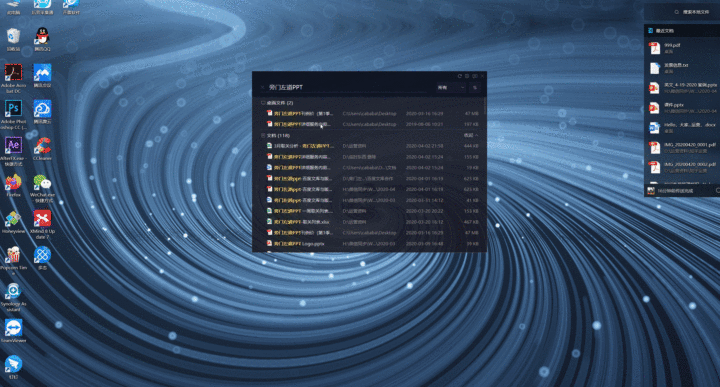Launch Adobe Photoshop CC desktop shortcut
720x387 pixels.
coord(13,115)
